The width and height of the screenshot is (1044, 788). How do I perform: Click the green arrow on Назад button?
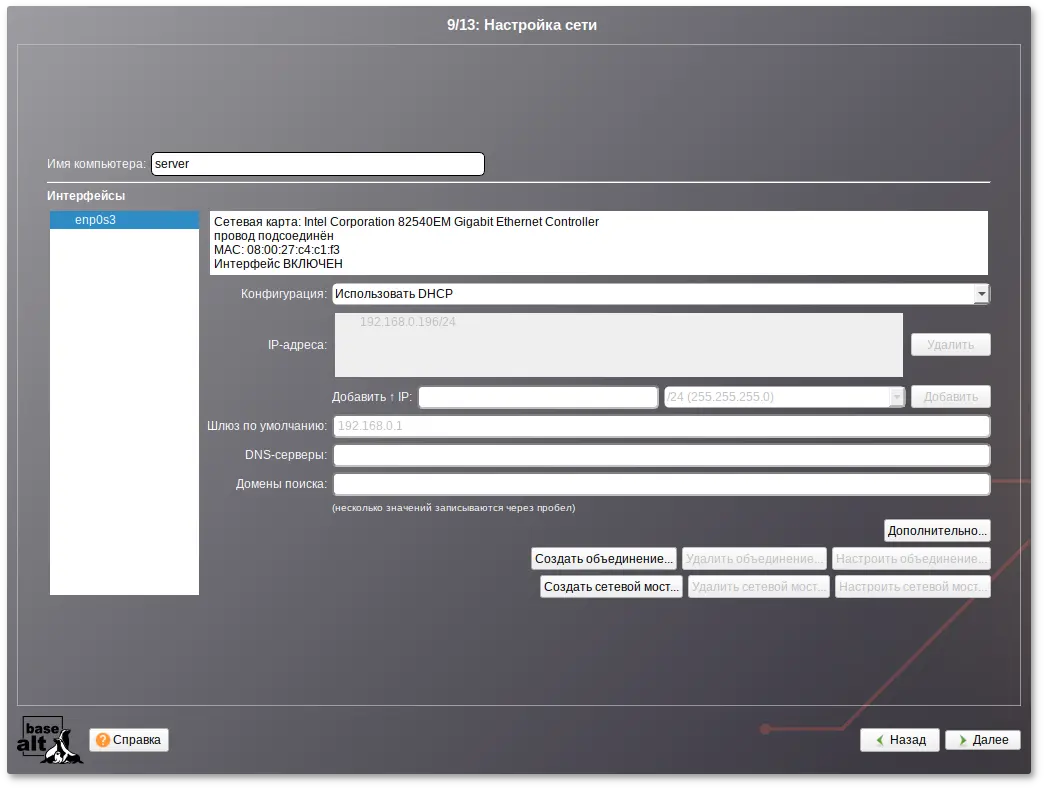click(880, 739)
